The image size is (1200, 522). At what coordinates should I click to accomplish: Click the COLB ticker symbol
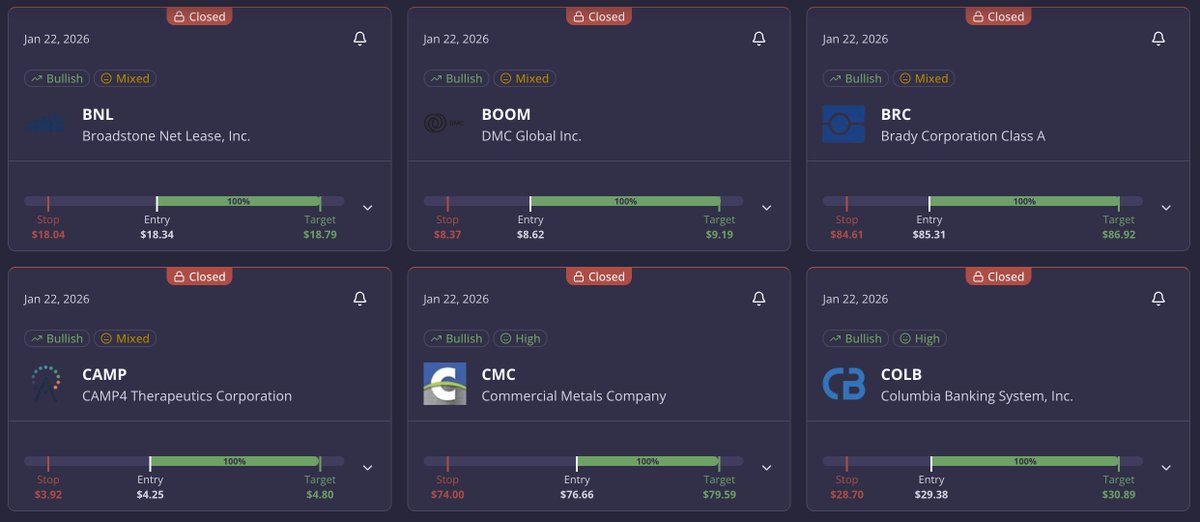(x=901, y=374)
